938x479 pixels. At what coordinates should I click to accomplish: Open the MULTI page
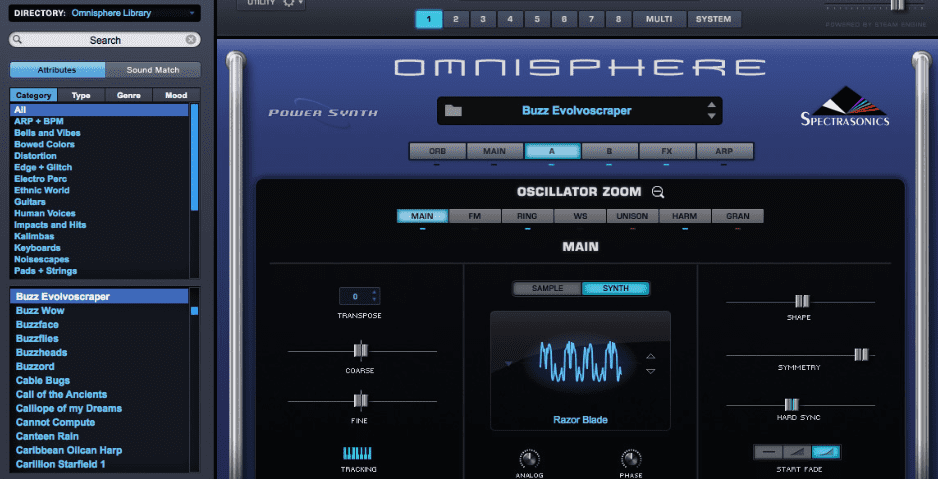point(659,19)
